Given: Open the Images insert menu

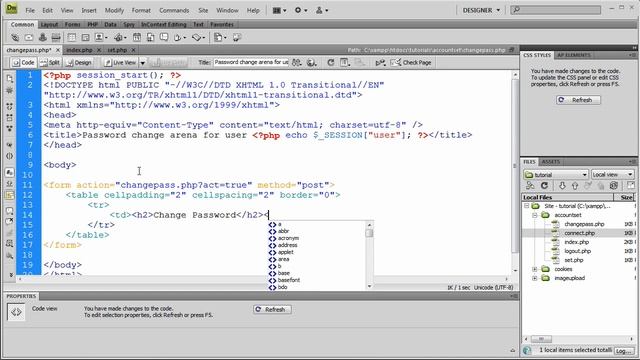Looking at the screenshot, I should [101, 38].
